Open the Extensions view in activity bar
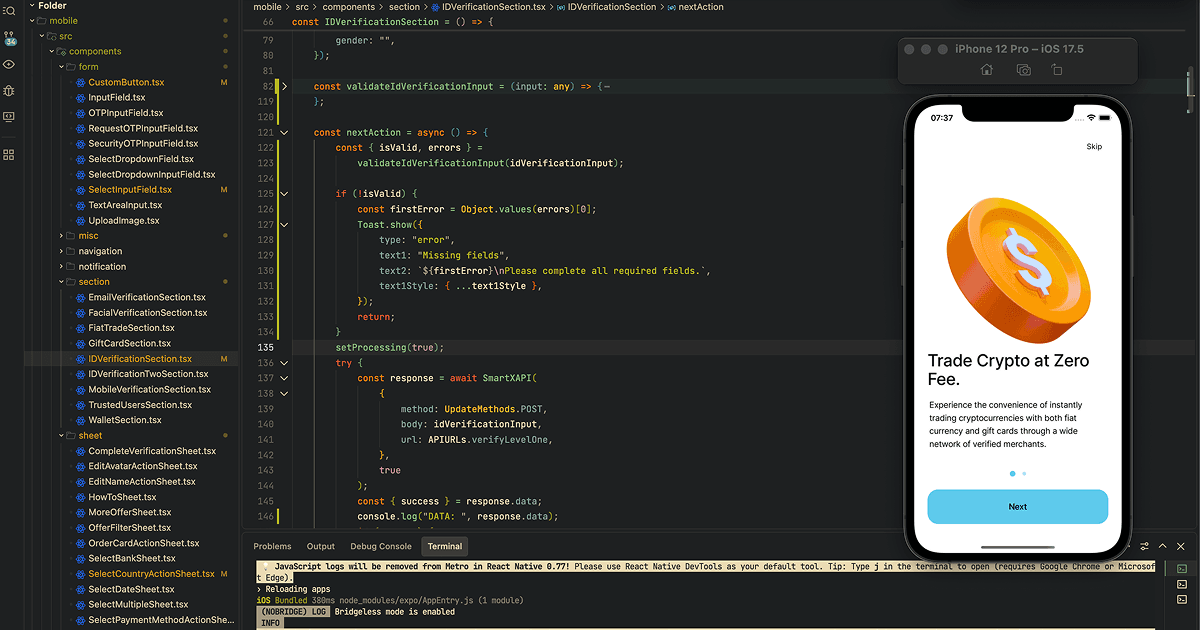 (10, 154)
